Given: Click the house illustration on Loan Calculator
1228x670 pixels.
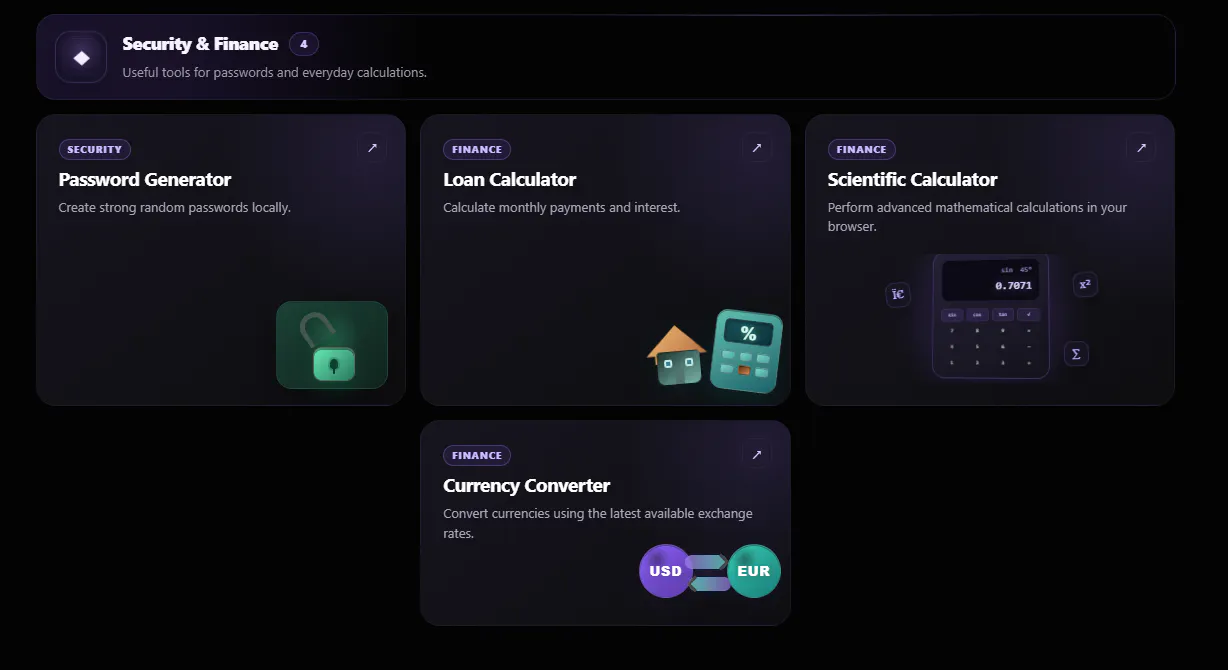Looking at the screenshot, I should point(677,355).
